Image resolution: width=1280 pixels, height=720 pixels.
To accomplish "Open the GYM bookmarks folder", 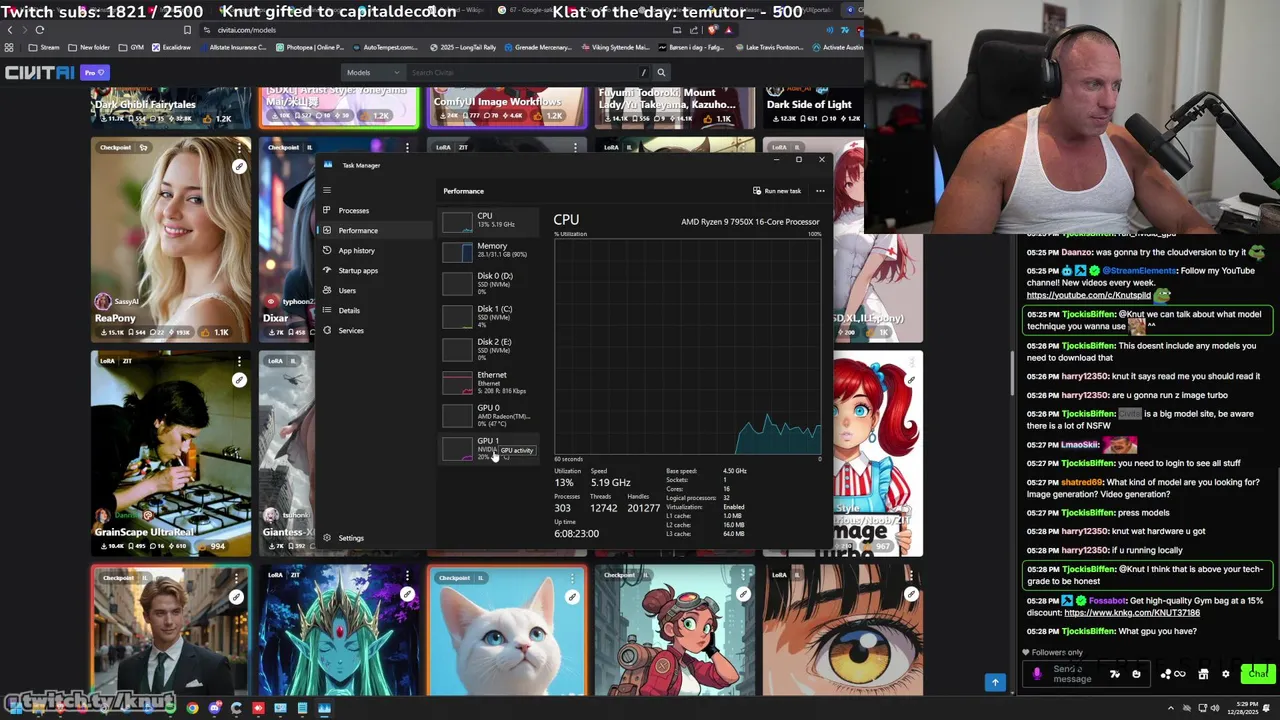I will tap(131, 47).
